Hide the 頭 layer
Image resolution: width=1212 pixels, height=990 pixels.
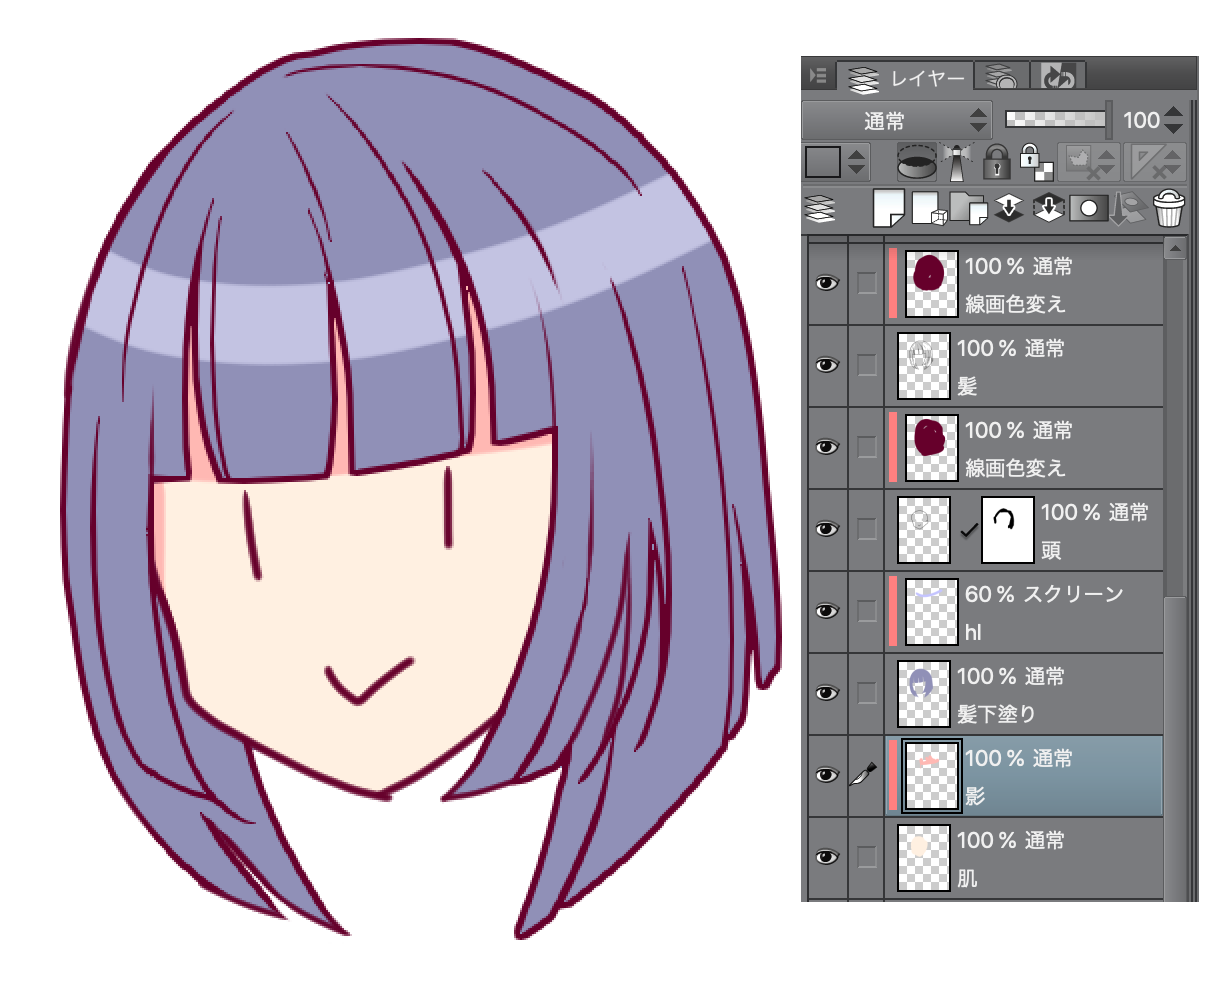[827, 530]
